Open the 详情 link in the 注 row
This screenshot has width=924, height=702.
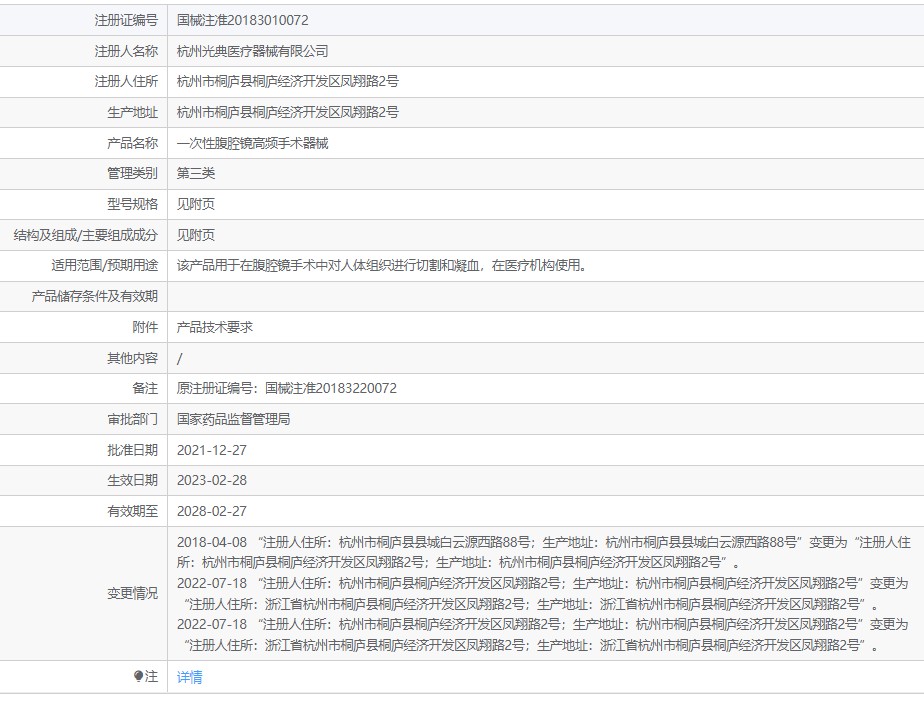tap(189, 677)
